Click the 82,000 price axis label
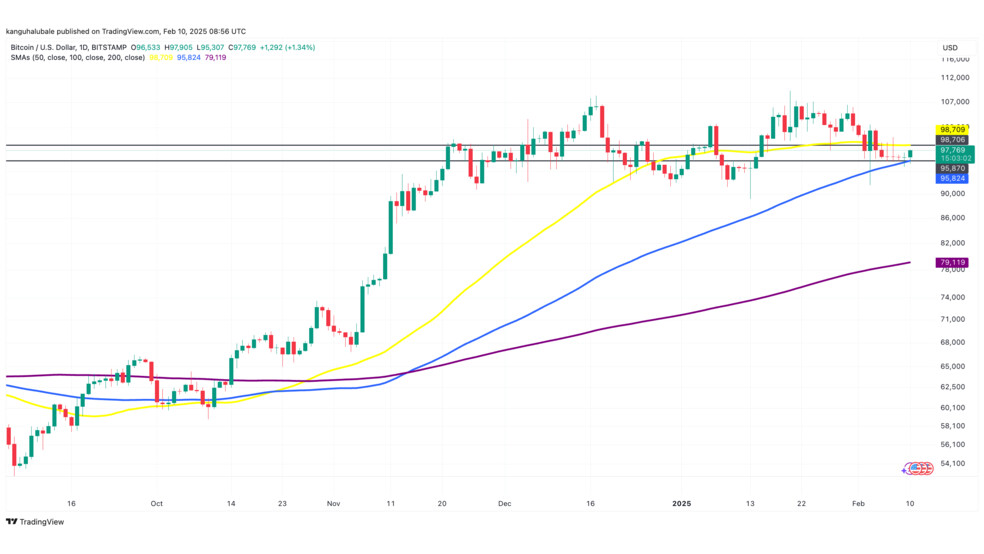The image size is (984, 554). point(953,243)
